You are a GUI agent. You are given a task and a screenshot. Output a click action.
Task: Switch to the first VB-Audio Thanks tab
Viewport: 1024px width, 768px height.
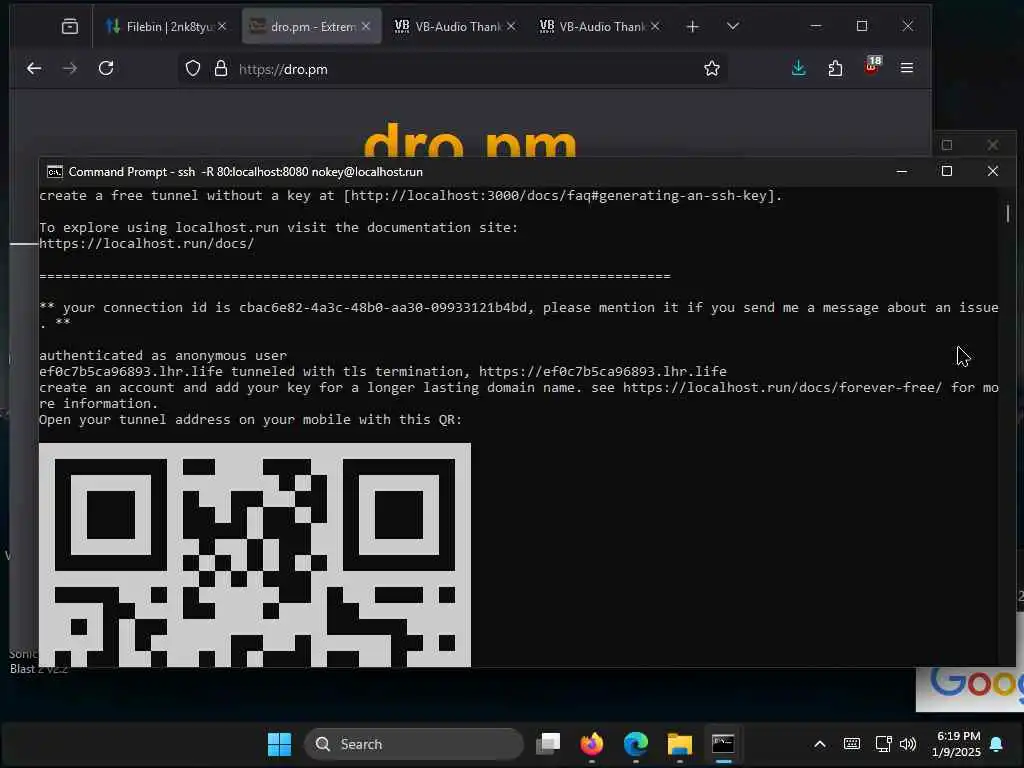[455, 27]
